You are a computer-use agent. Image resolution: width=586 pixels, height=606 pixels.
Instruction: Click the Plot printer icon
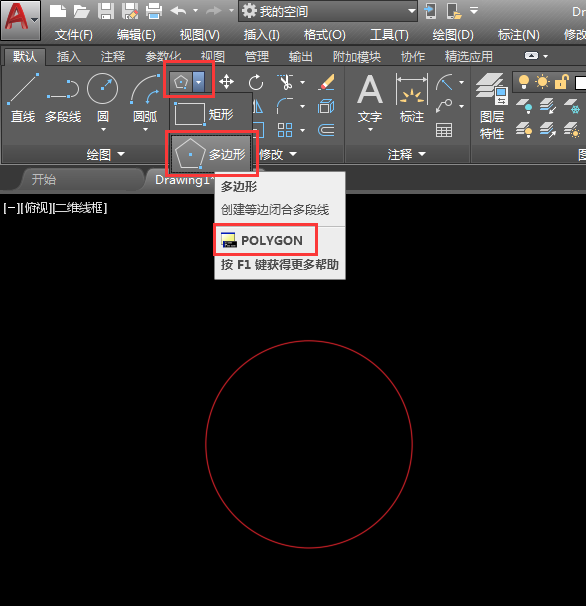coord(154,11)
